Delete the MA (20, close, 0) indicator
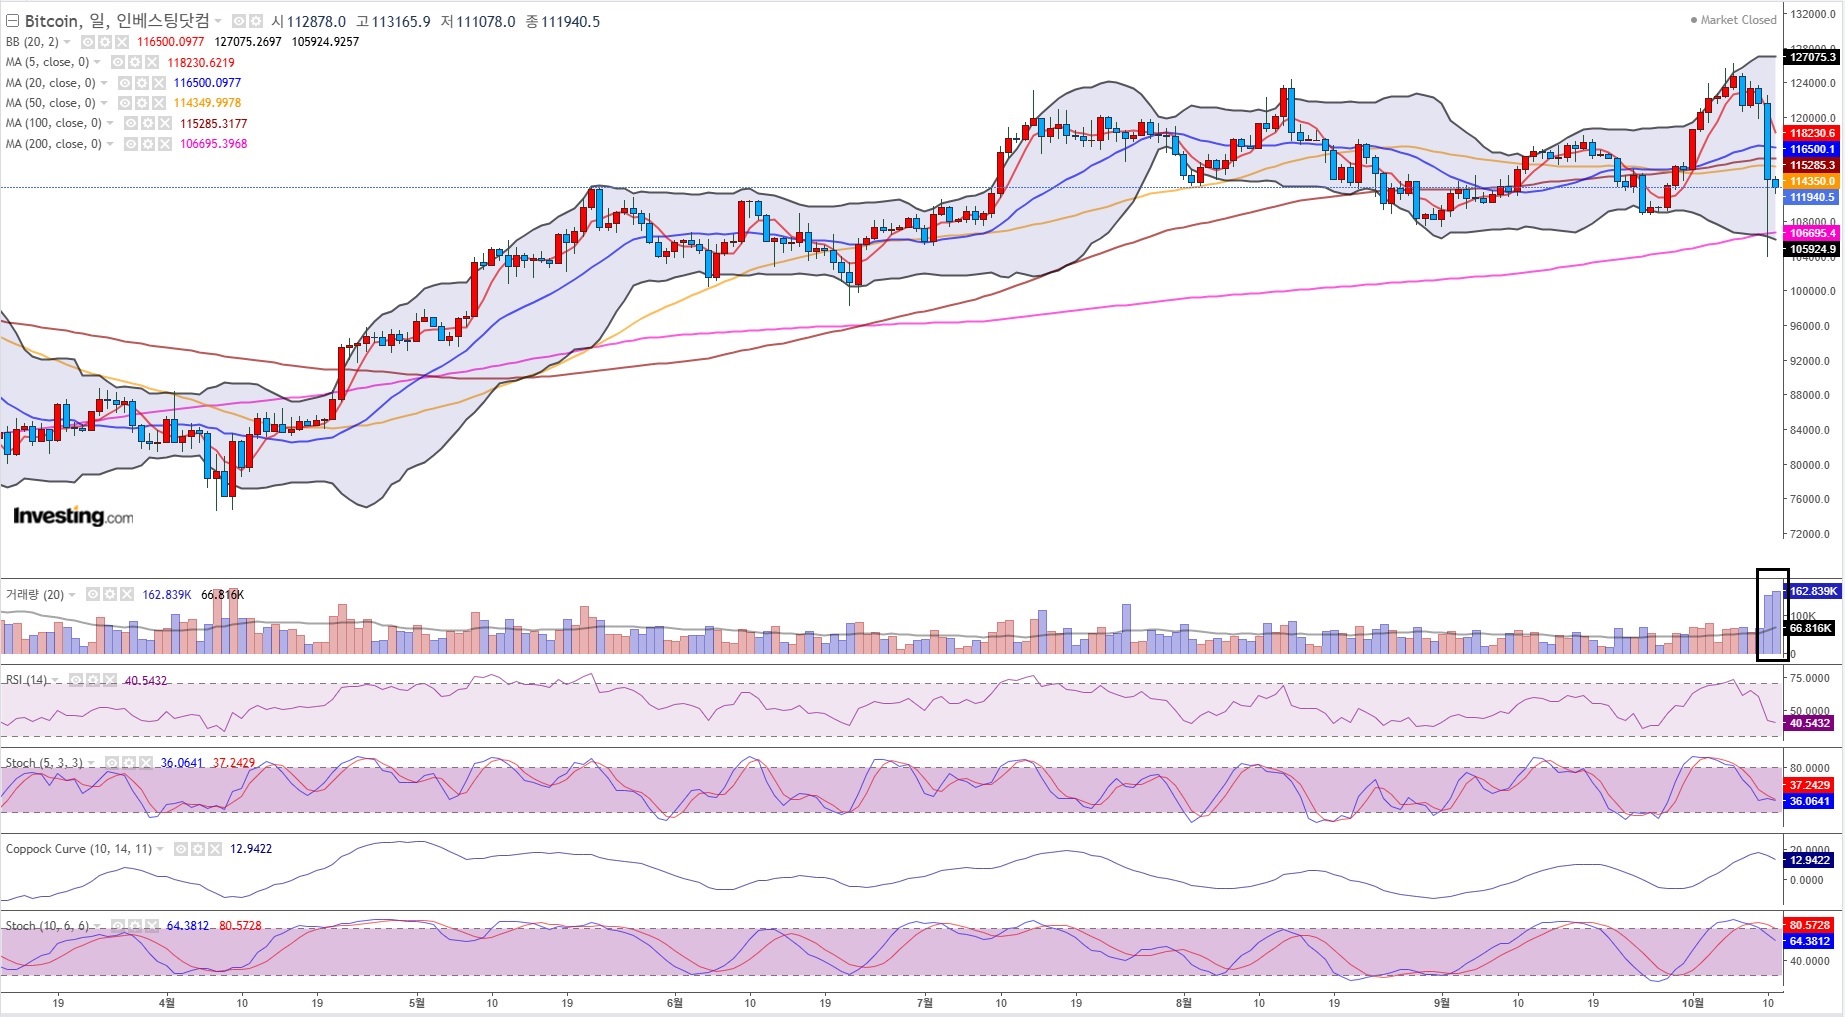Viewport: 1845px width, 1017px height. 158,83
